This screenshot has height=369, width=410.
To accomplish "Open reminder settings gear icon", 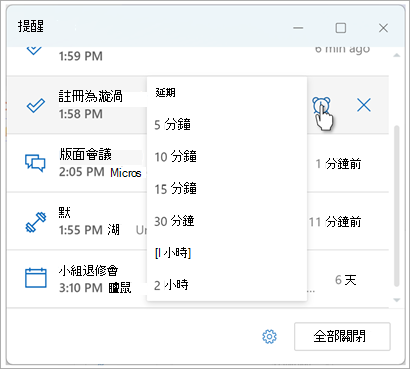I will pos(269,337).
